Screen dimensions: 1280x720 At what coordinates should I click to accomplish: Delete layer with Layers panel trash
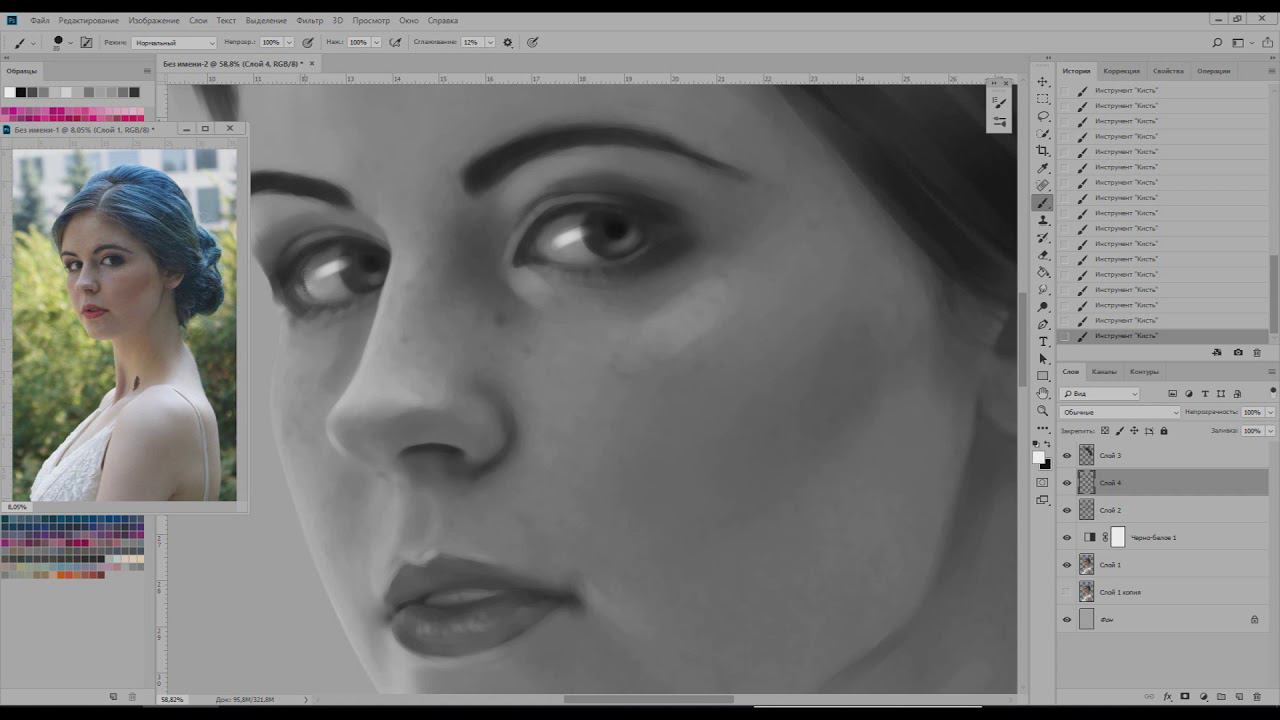1257,697
